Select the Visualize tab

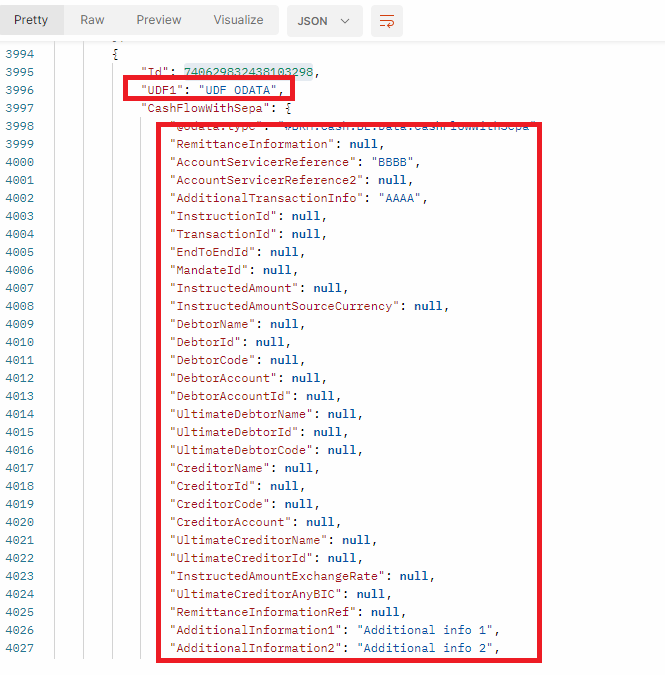click(238, 20)
